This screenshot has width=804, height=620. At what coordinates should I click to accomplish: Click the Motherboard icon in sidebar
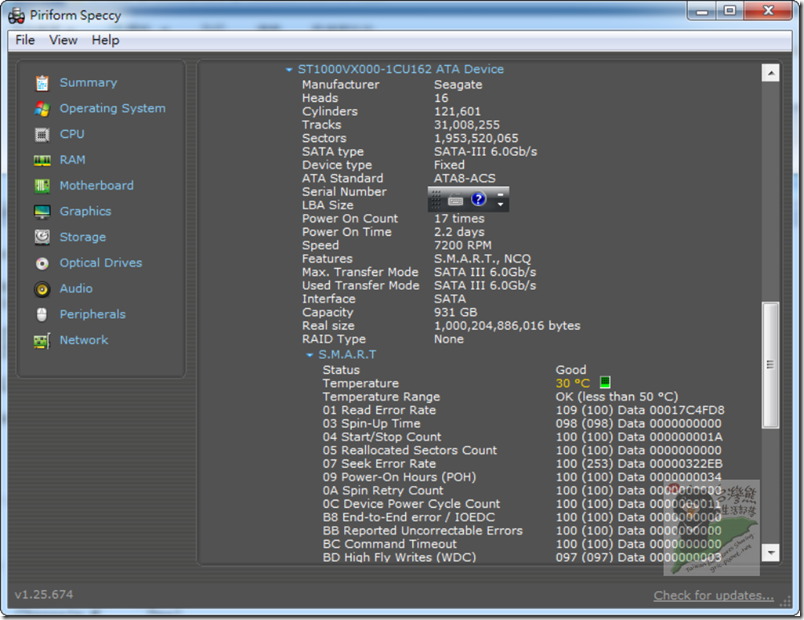point(42,186)
